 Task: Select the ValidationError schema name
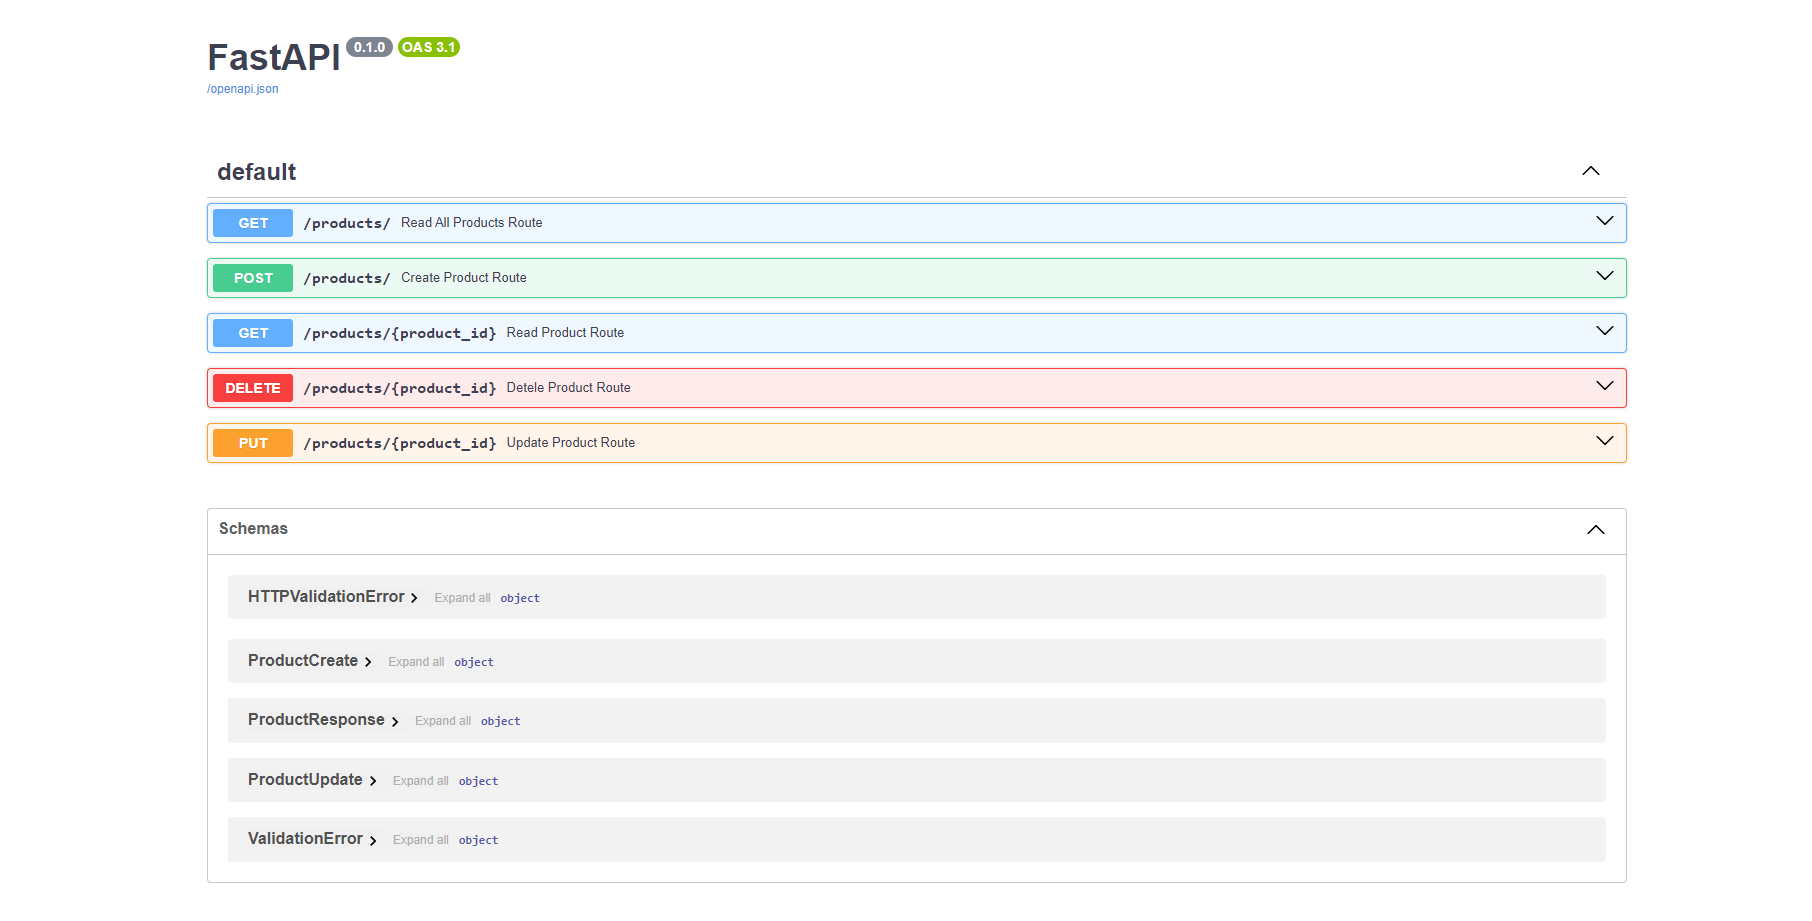305,839
